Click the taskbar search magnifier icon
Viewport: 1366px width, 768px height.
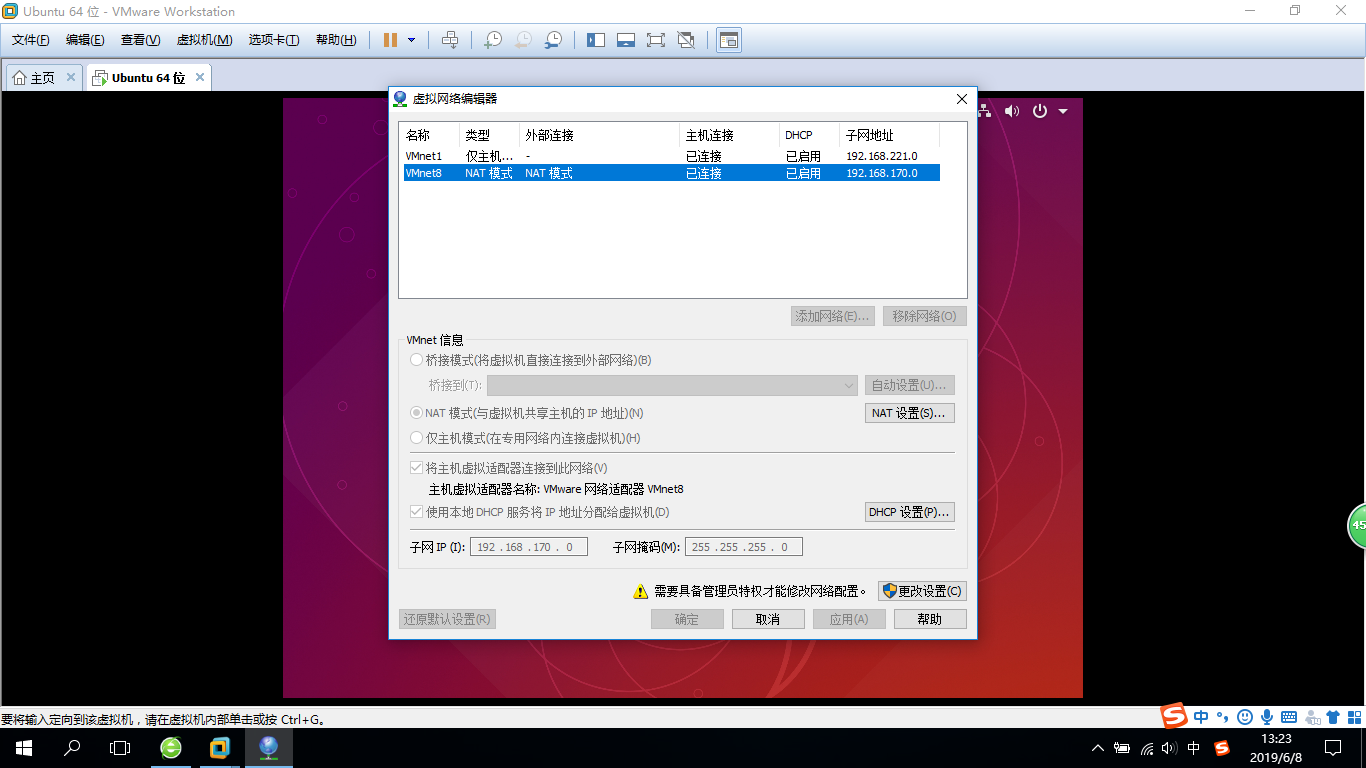[72, 748]
